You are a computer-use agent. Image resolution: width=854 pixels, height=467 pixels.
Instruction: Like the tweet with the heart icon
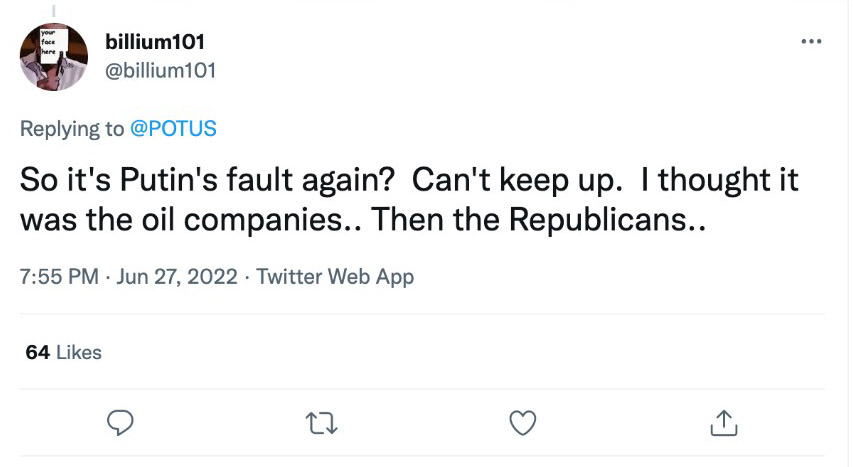point(522,423)
